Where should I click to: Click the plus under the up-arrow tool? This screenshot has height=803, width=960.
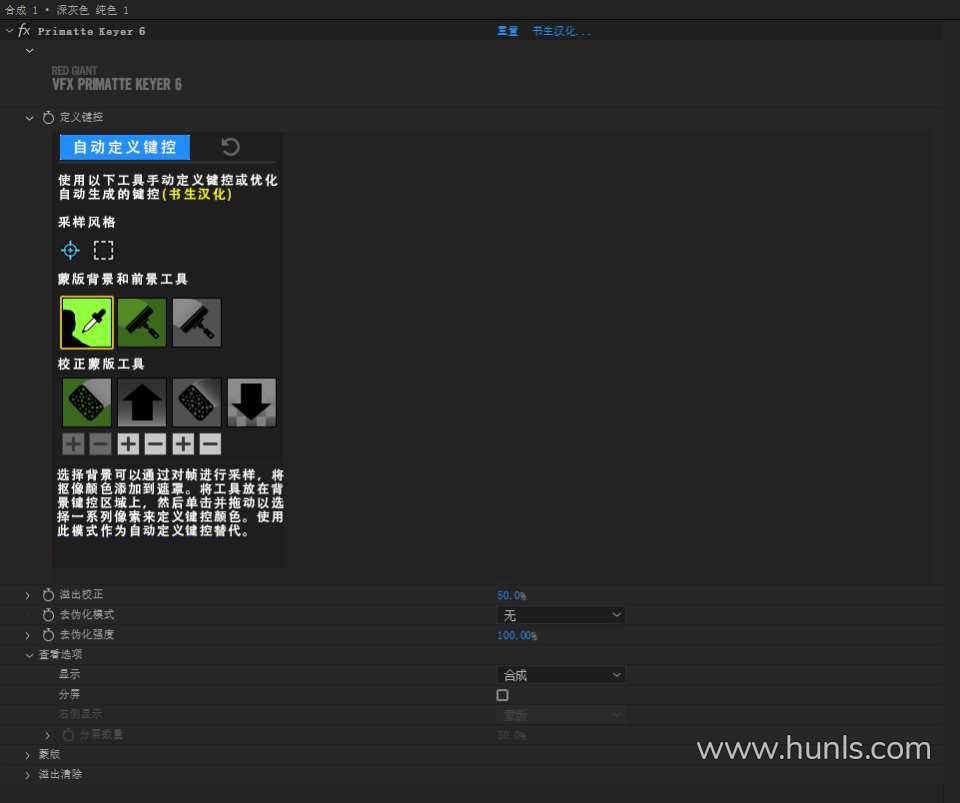129,444
